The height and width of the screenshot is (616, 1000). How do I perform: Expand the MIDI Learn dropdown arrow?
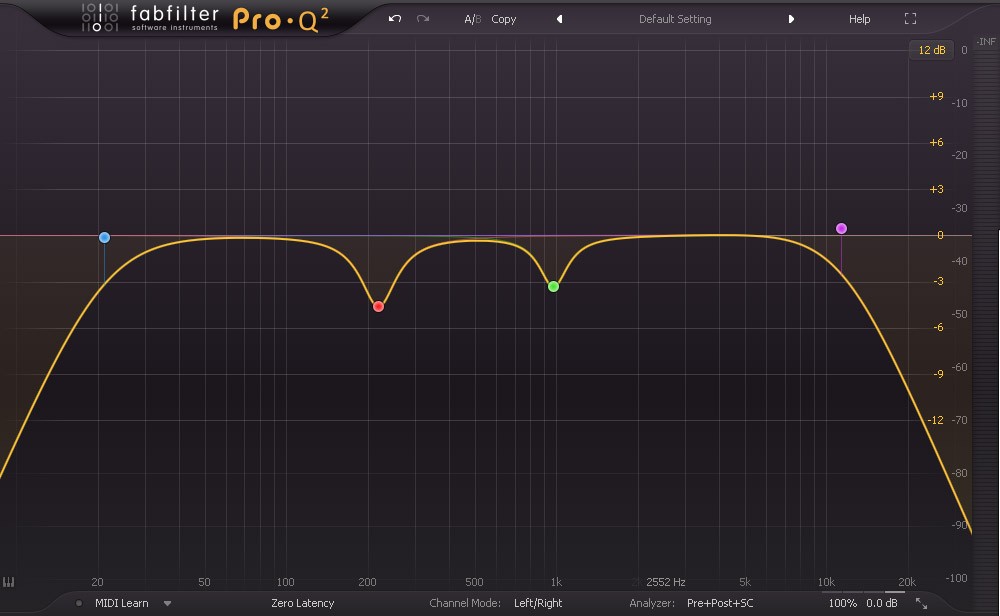tap(167, 603)
